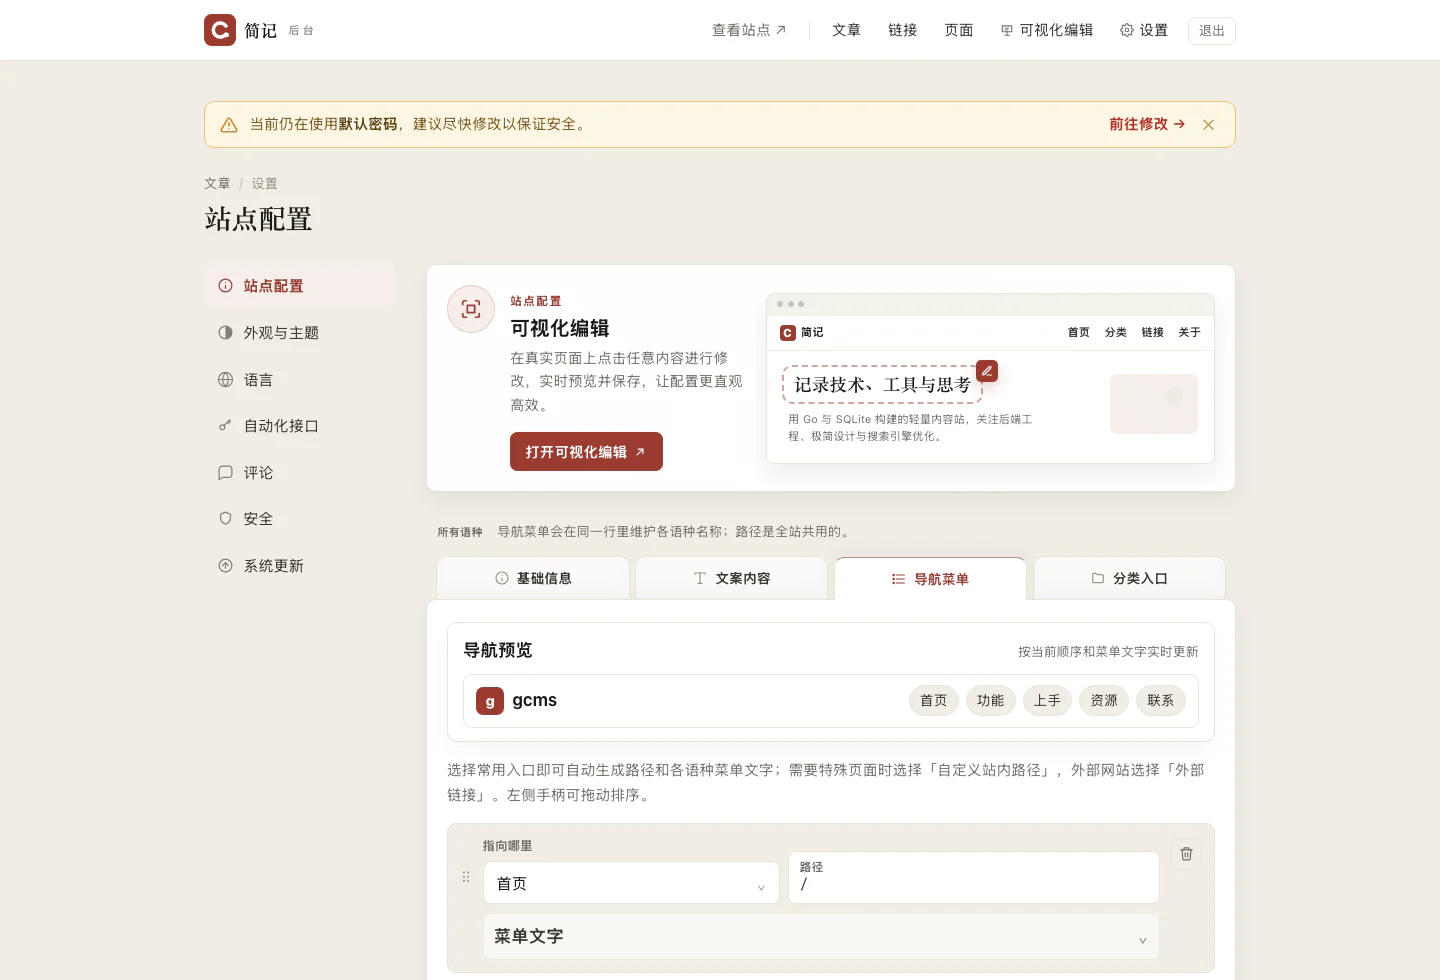
Task: Open 可视化编辑 in top navigation
Action: click(1047, 30)
